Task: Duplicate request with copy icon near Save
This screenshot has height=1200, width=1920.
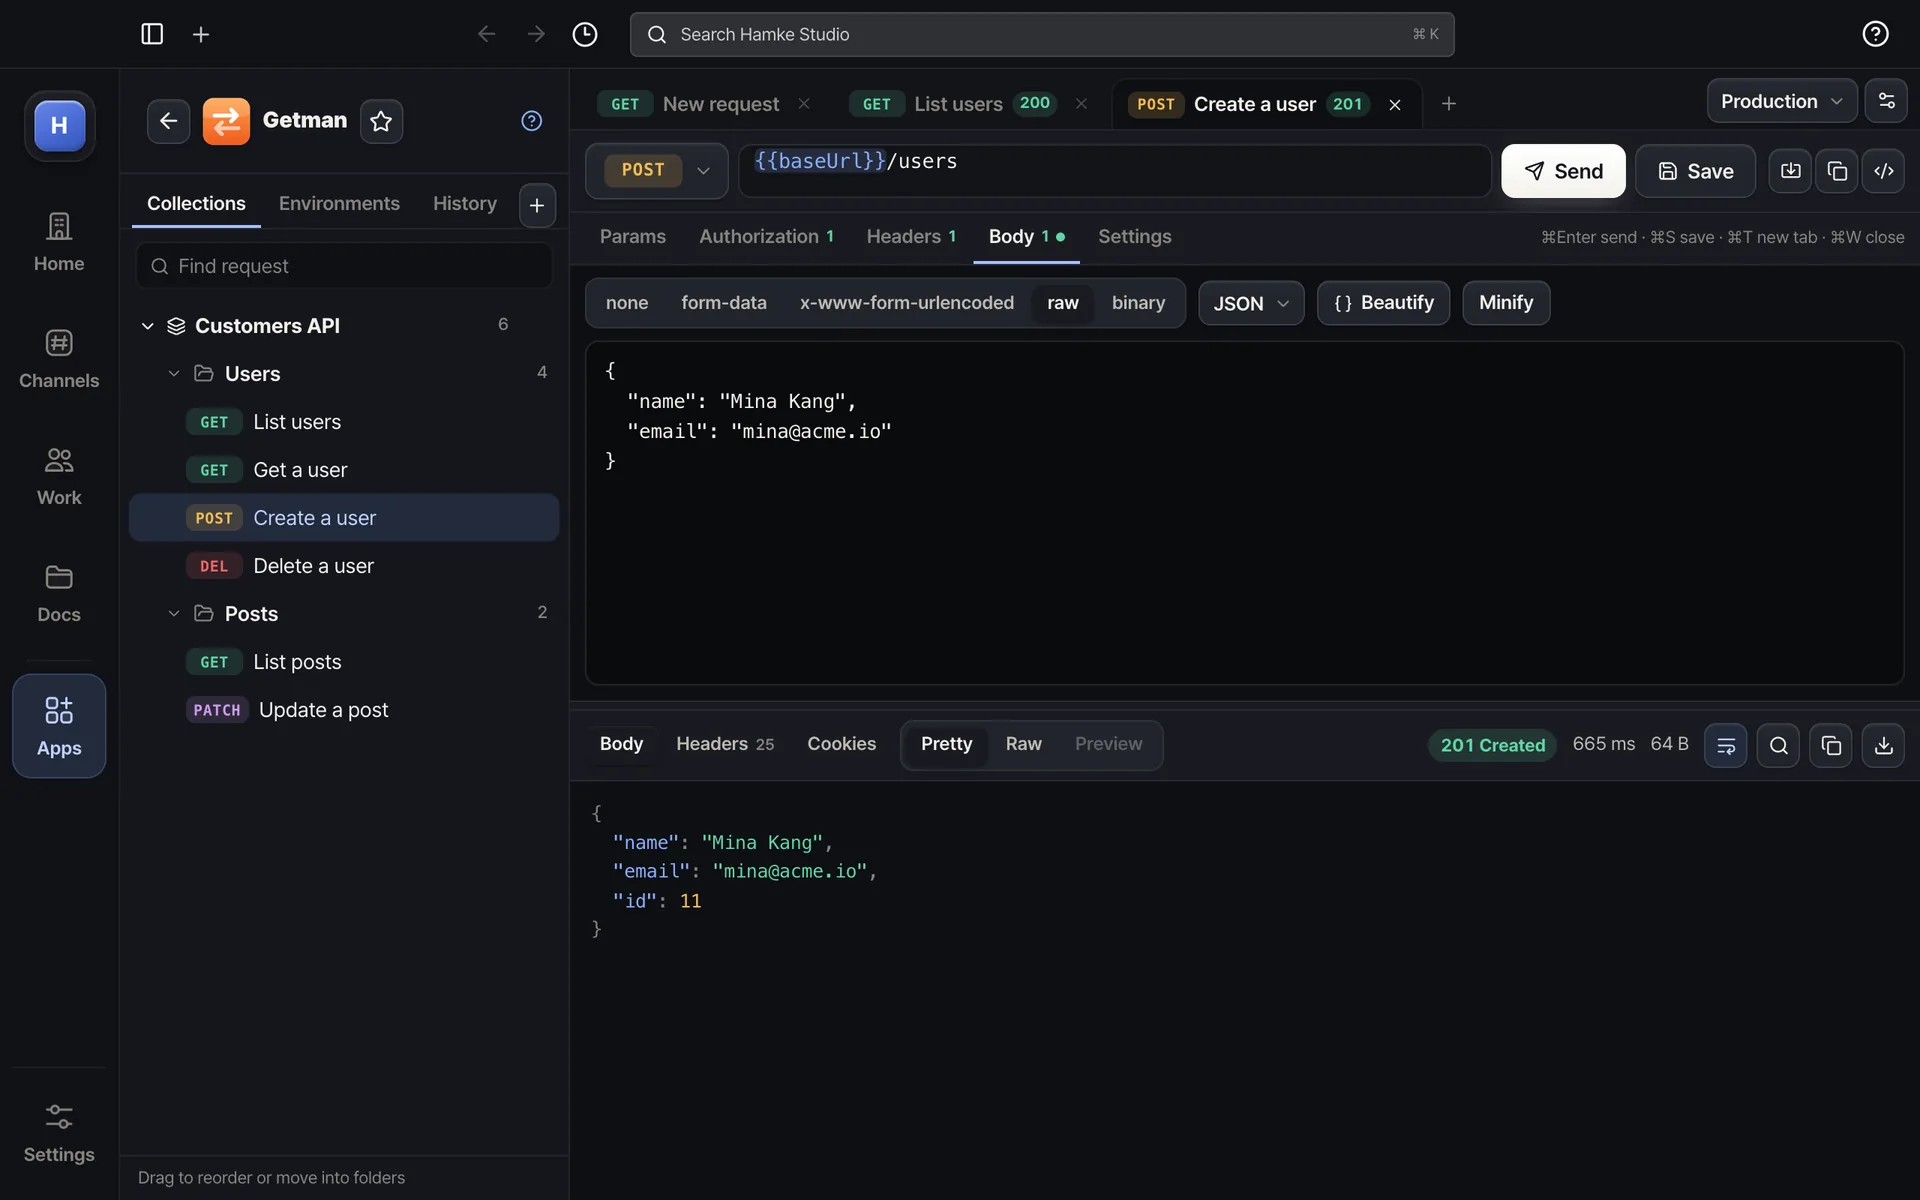Action: pos(1837,171)
